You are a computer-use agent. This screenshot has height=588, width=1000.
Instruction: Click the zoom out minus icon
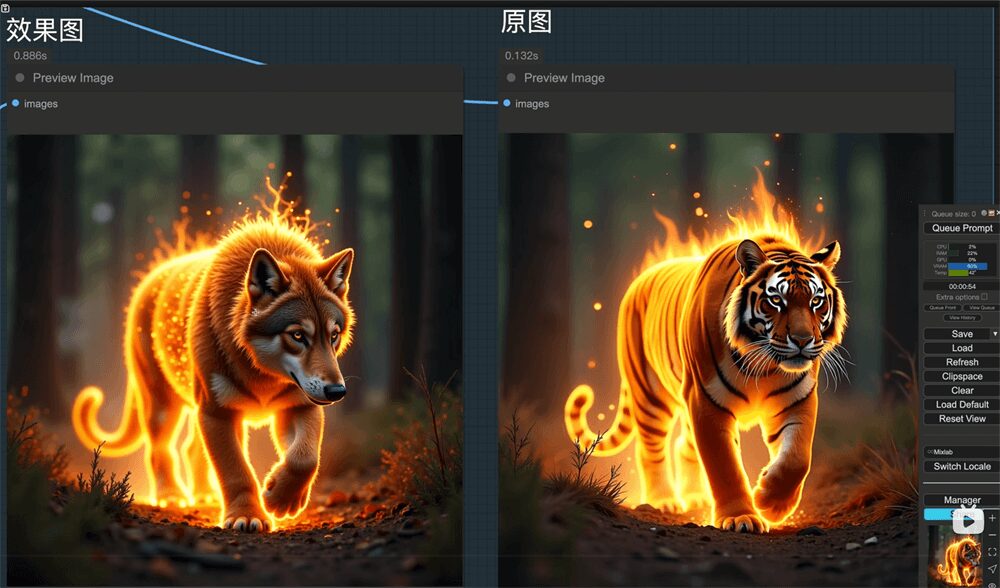(x=992, y=534)
